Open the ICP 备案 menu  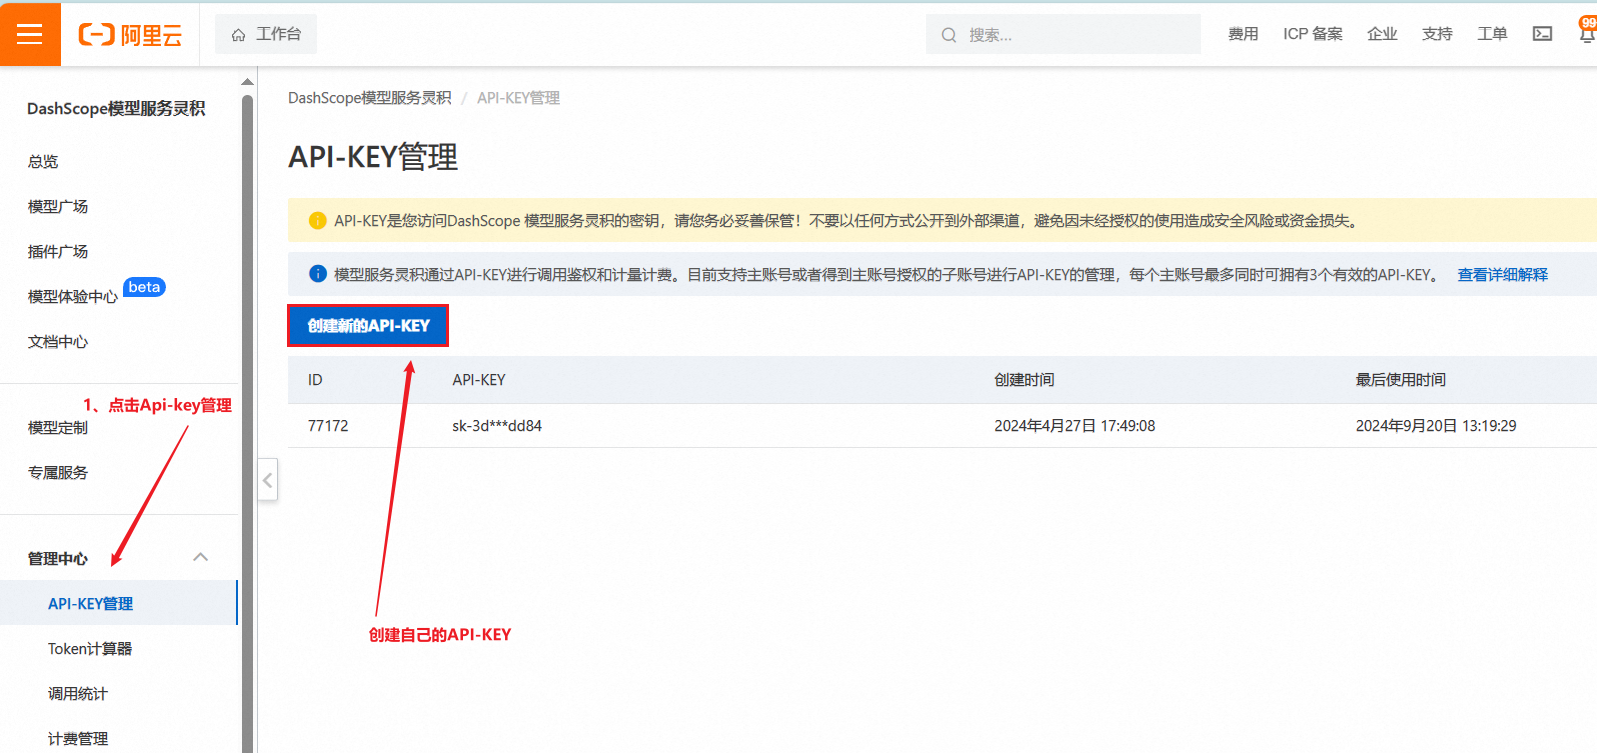pos(1313,34)
